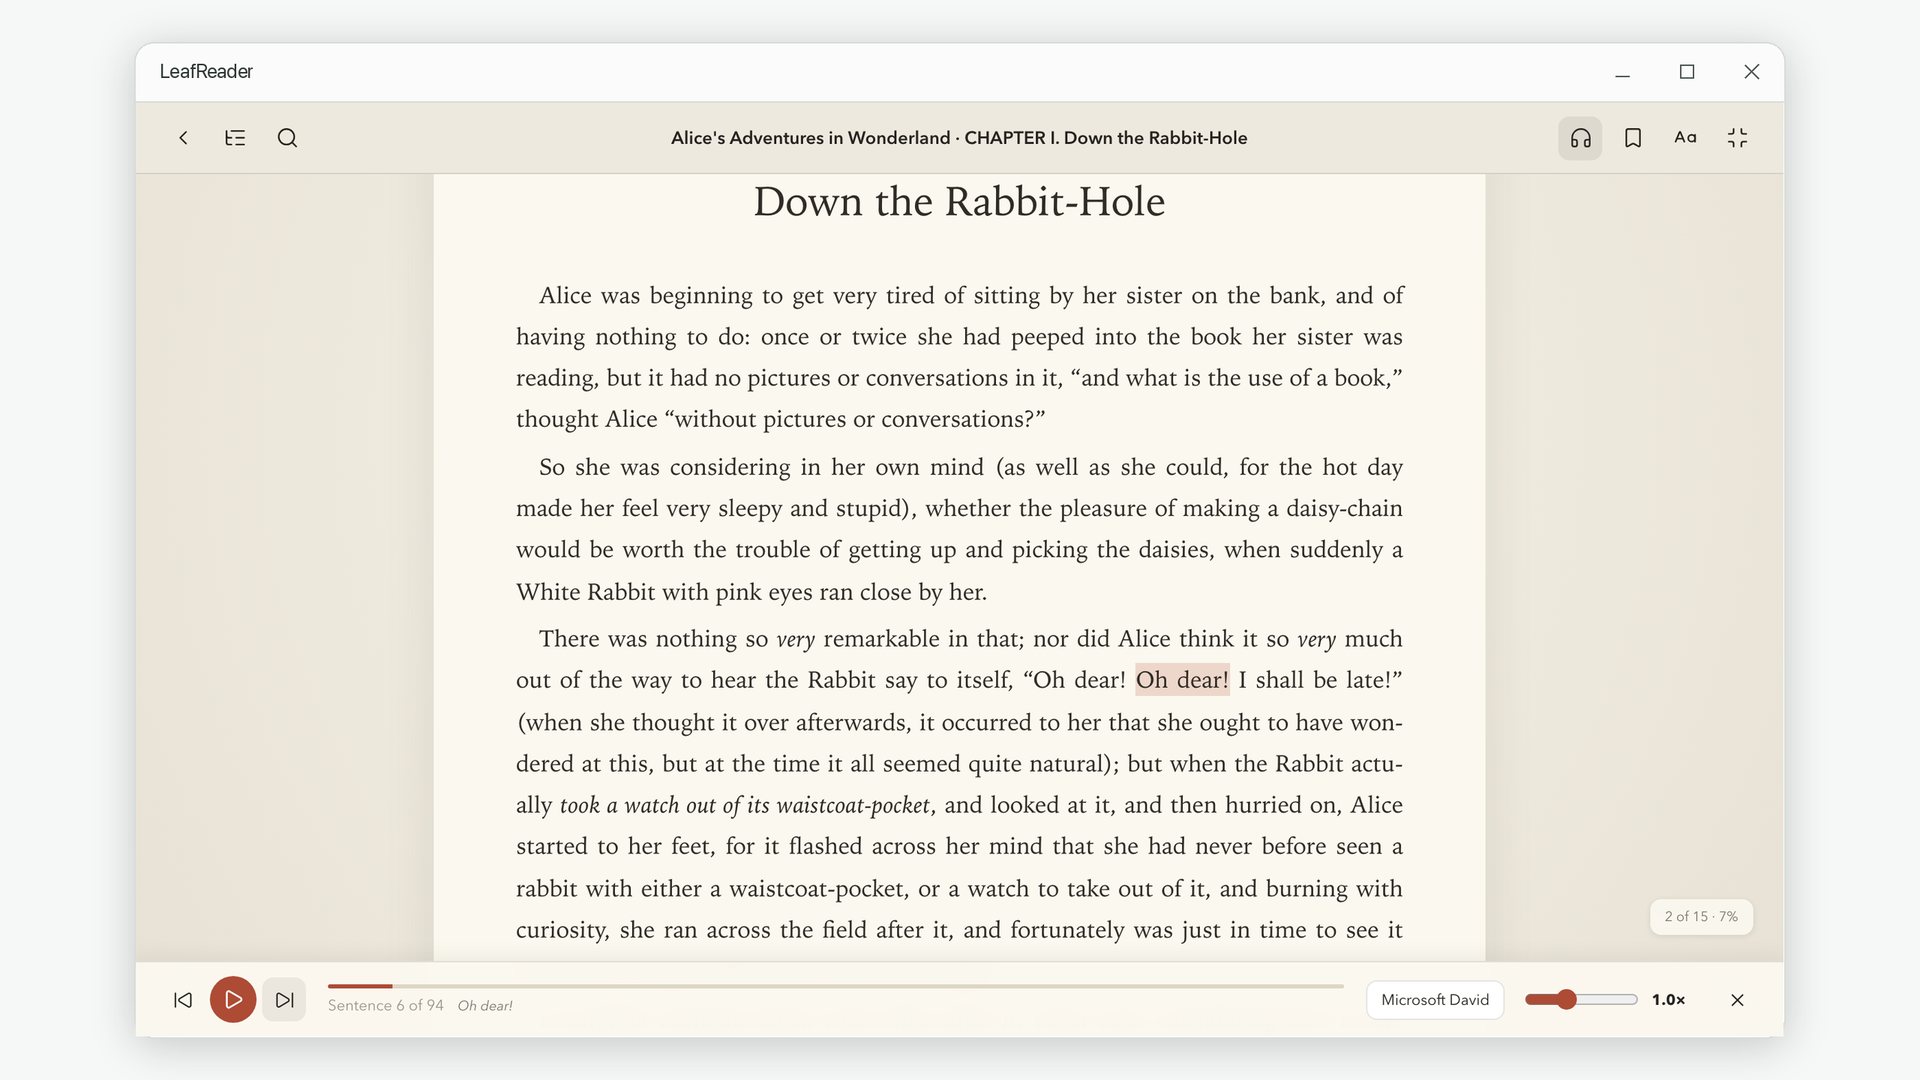Open the Microsoft David voice selector
Screen dimensions: 1920x1080
click(1435, 1000)
